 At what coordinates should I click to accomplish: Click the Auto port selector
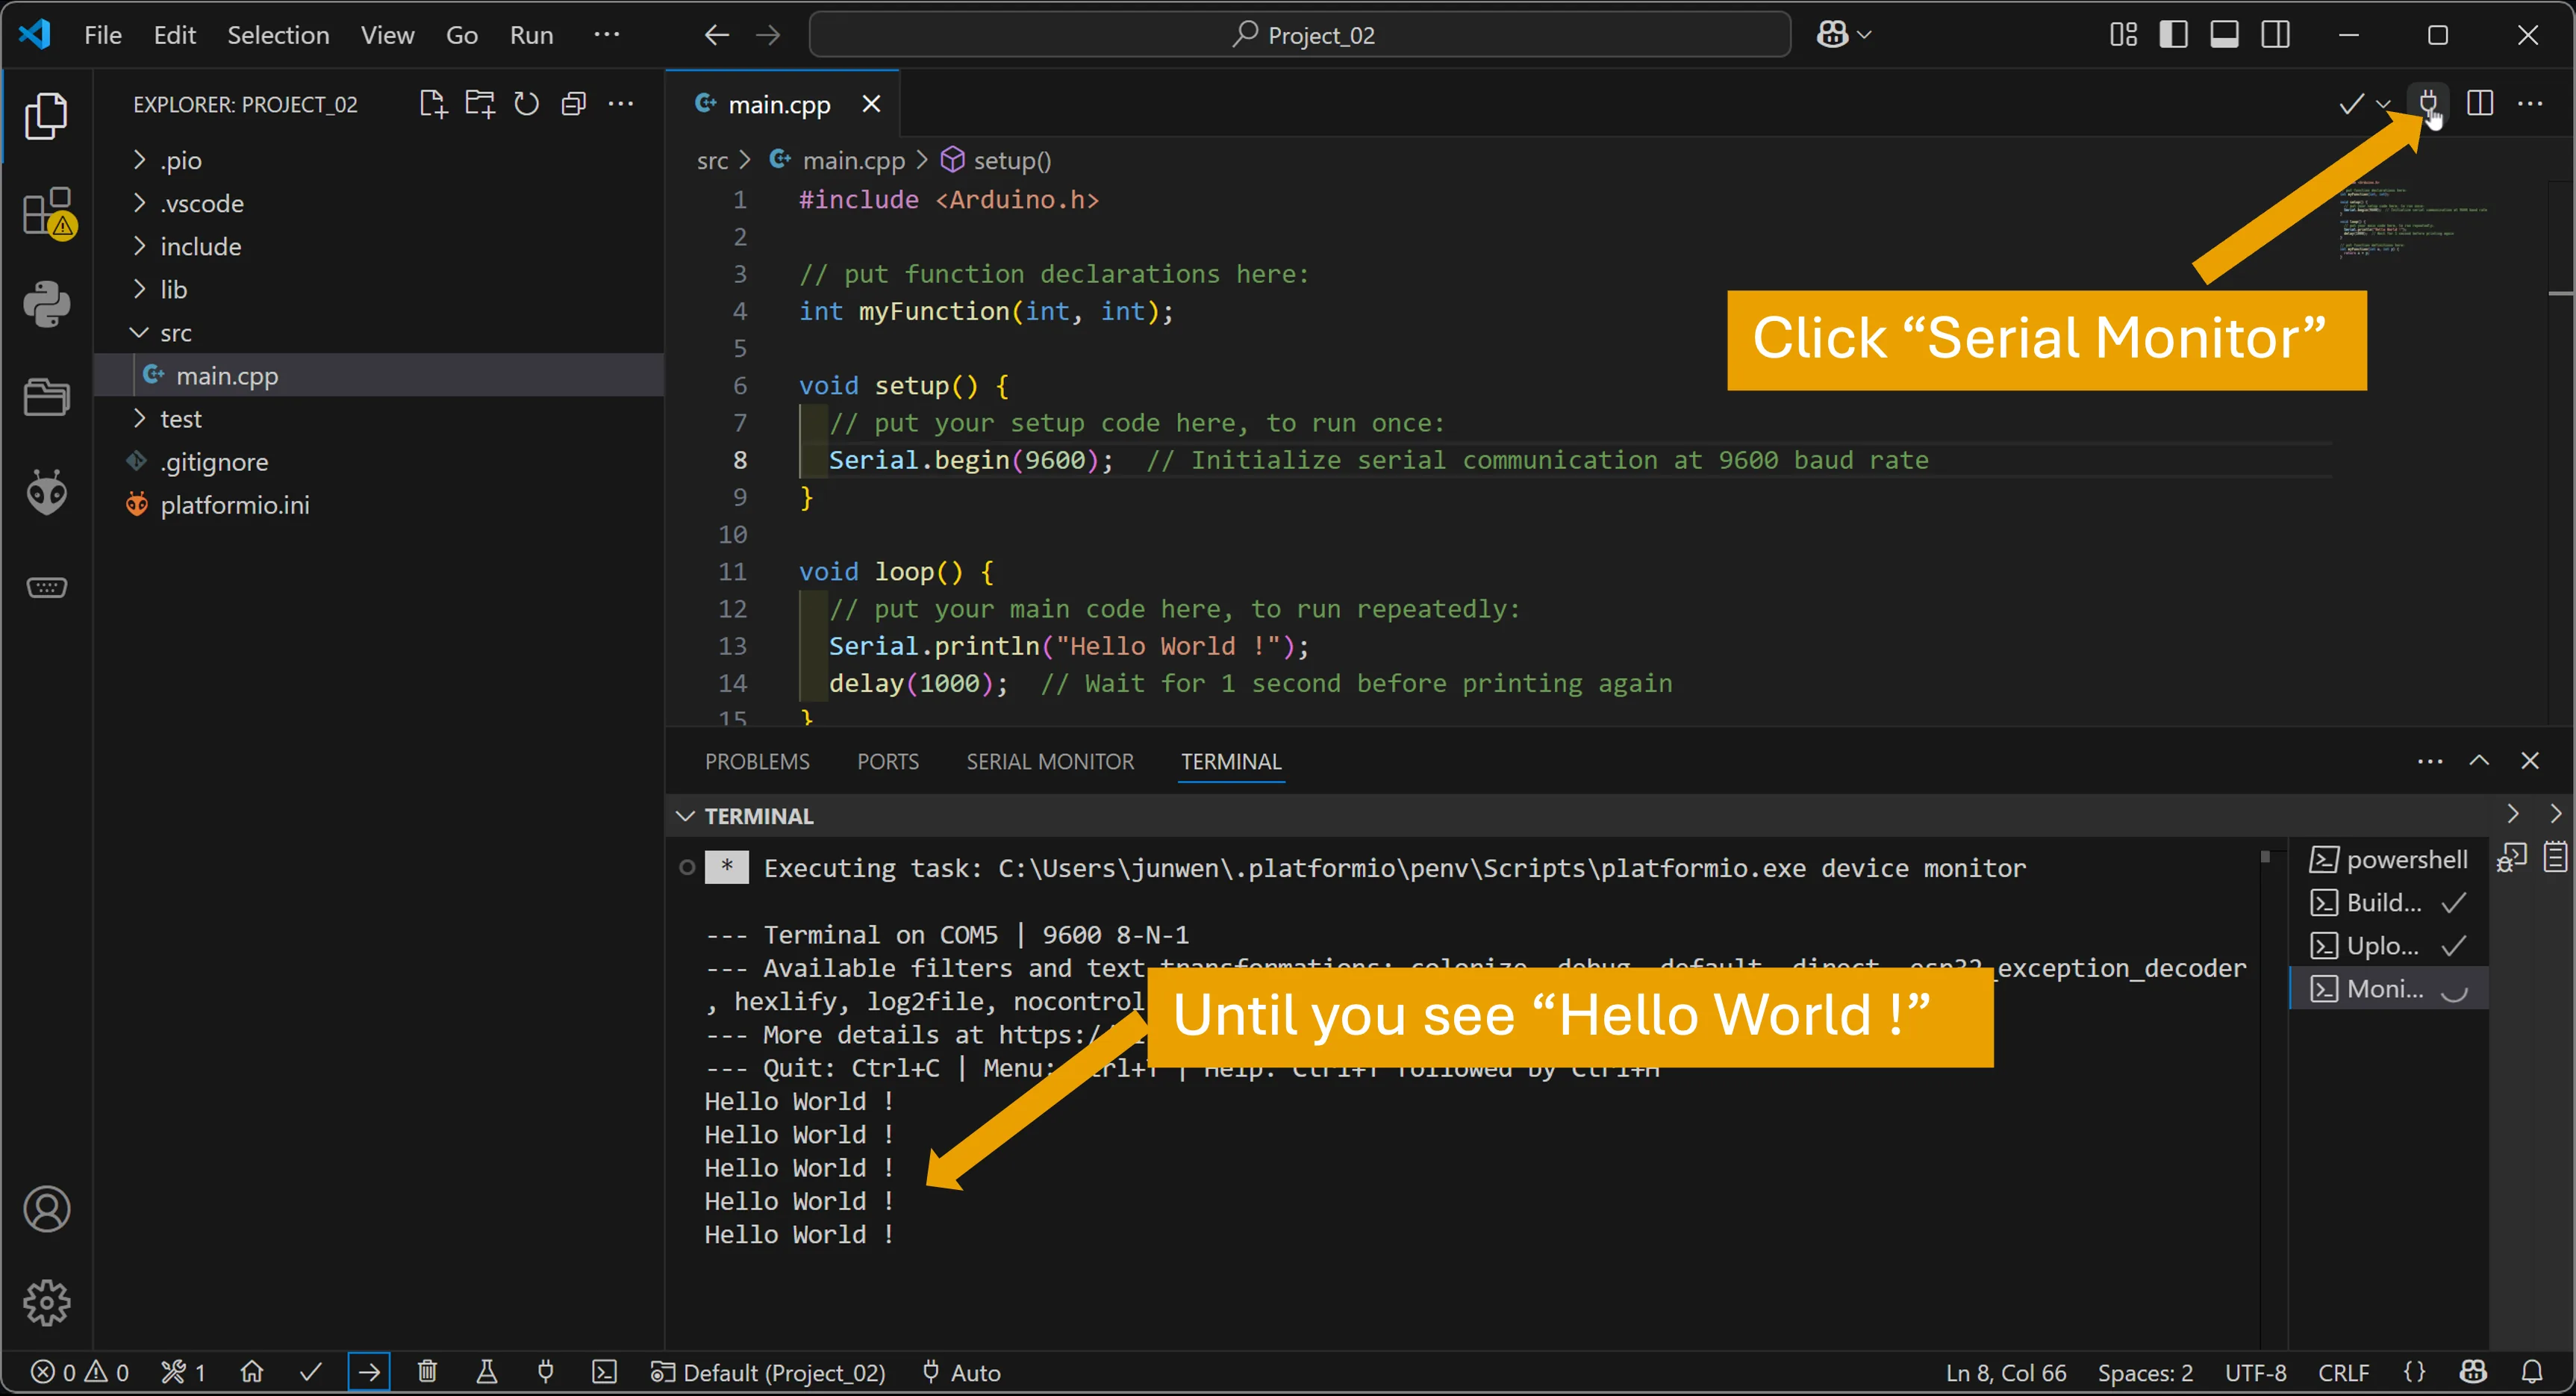point(961,1372)
